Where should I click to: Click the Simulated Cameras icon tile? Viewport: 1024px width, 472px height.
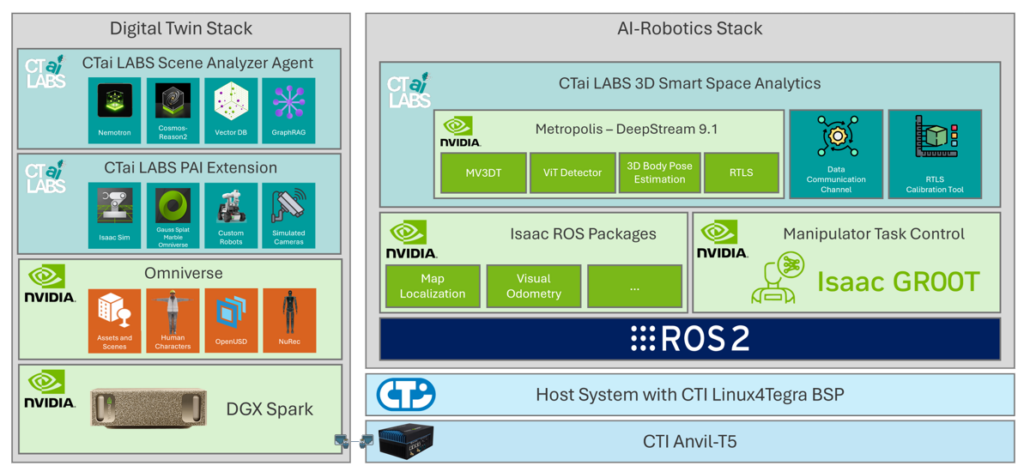pyautogui.click(x=289, y=215)
